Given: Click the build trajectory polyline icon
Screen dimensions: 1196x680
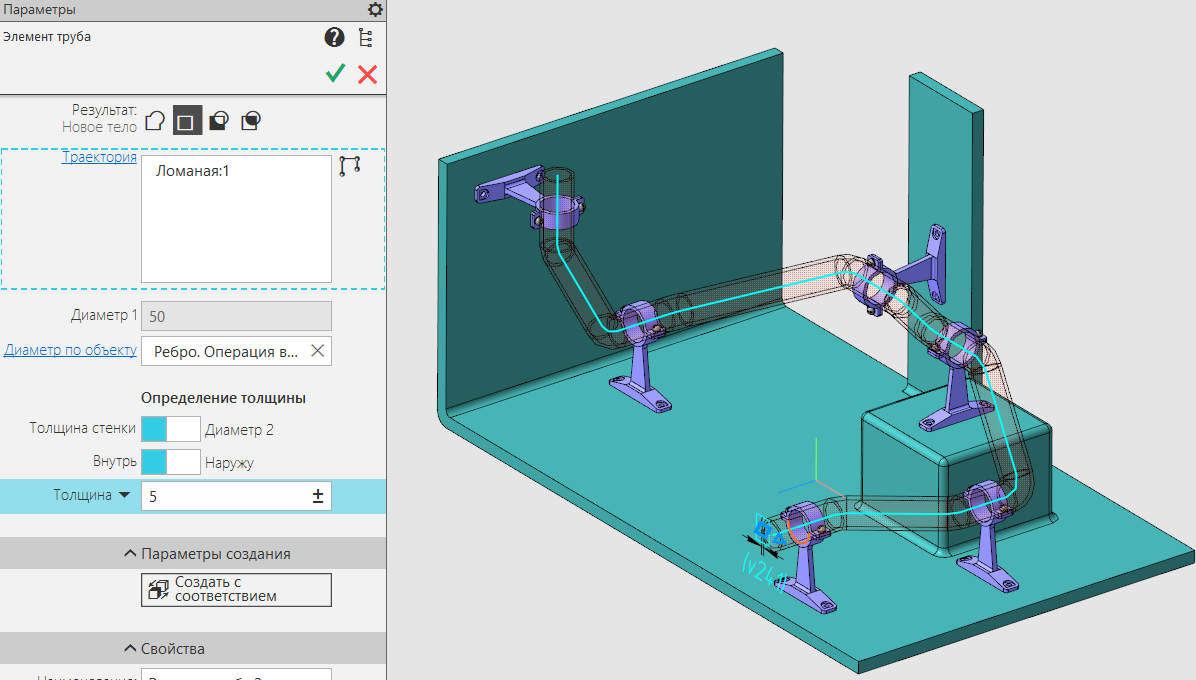Looking at the screenshot, I should (349, 165).
